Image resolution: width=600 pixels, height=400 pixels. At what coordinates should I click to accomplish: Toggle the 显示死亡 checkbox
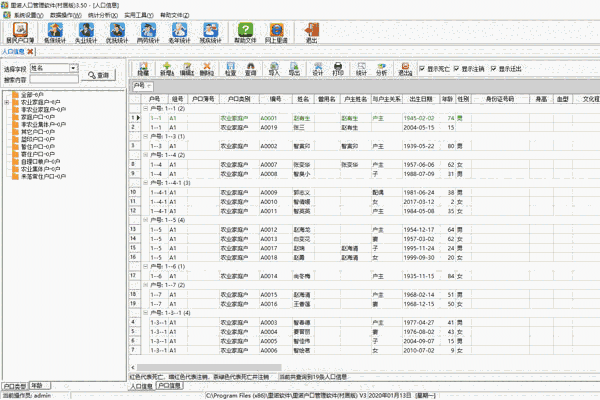[x=423, y=69]
